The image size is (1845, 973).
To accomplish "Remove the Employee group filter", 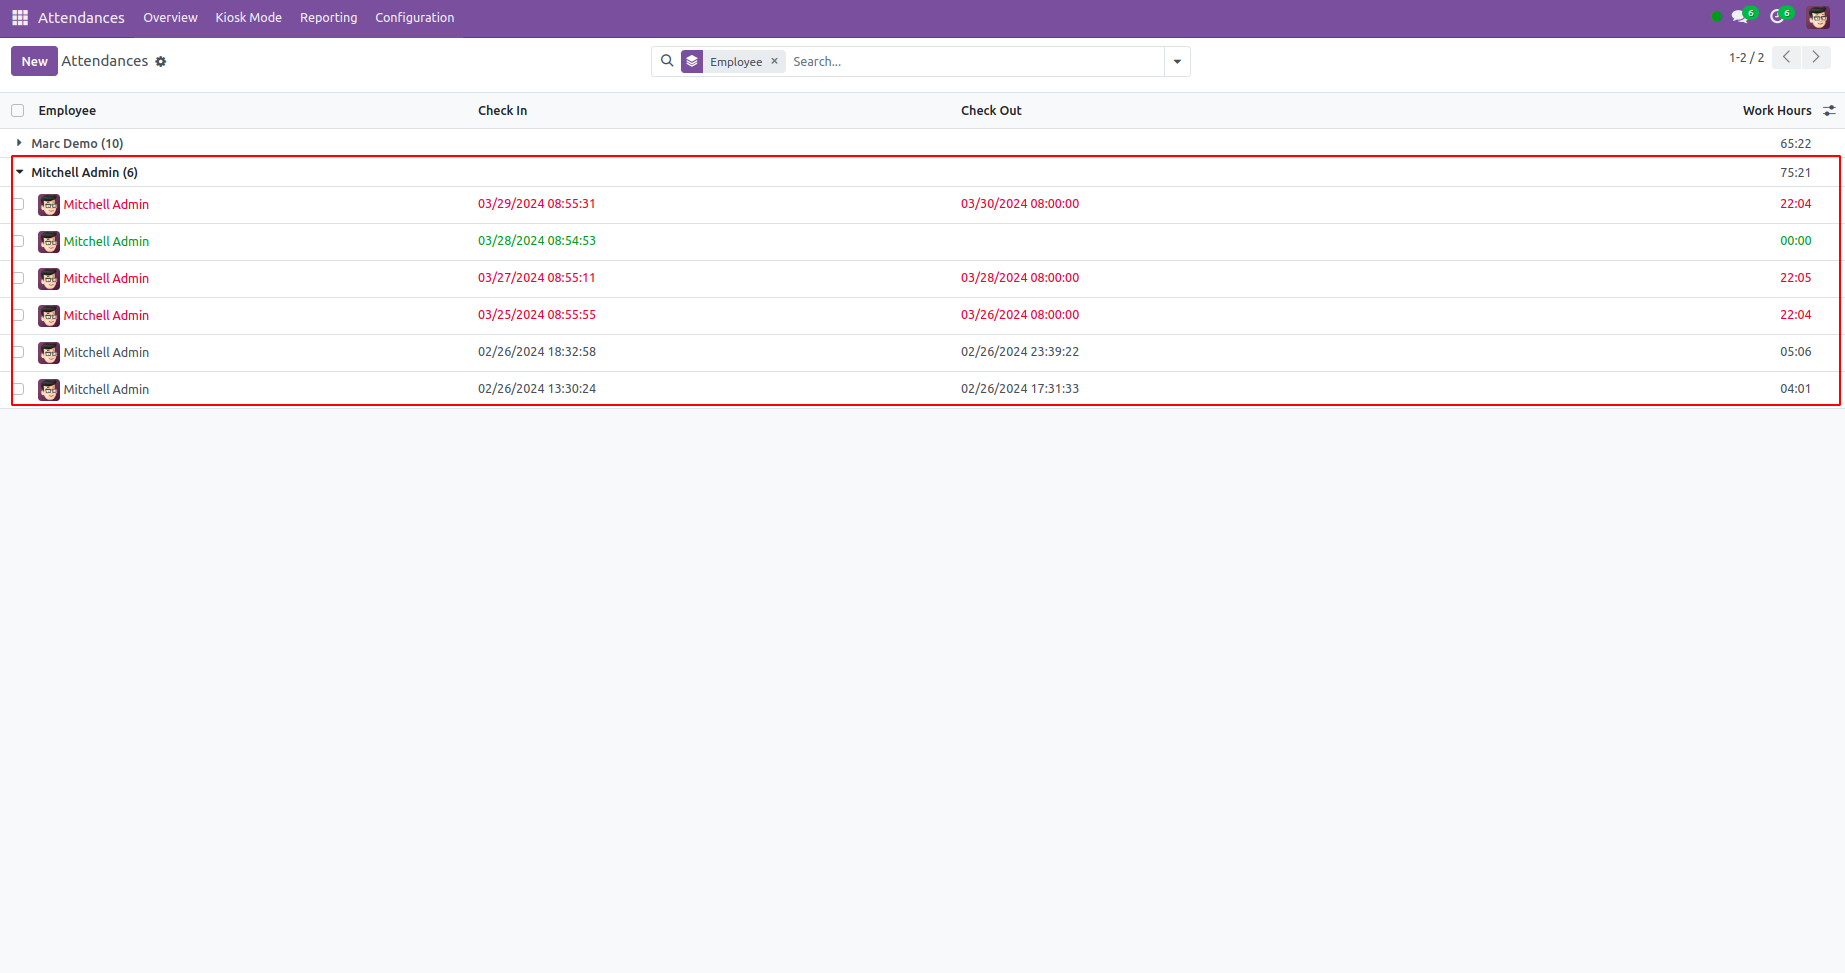I will point(774,61).
